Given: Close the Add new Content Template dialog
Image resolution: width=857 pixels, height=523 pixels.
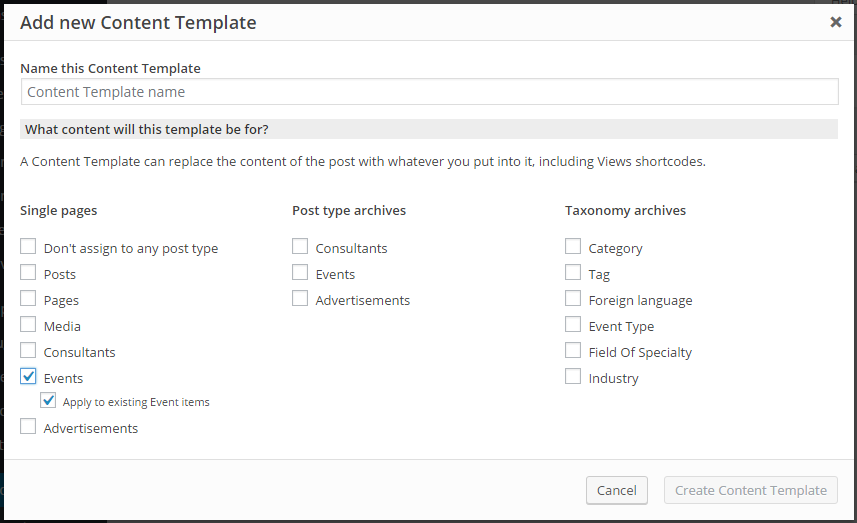Looking at the screenshot, I should (836, 22).
